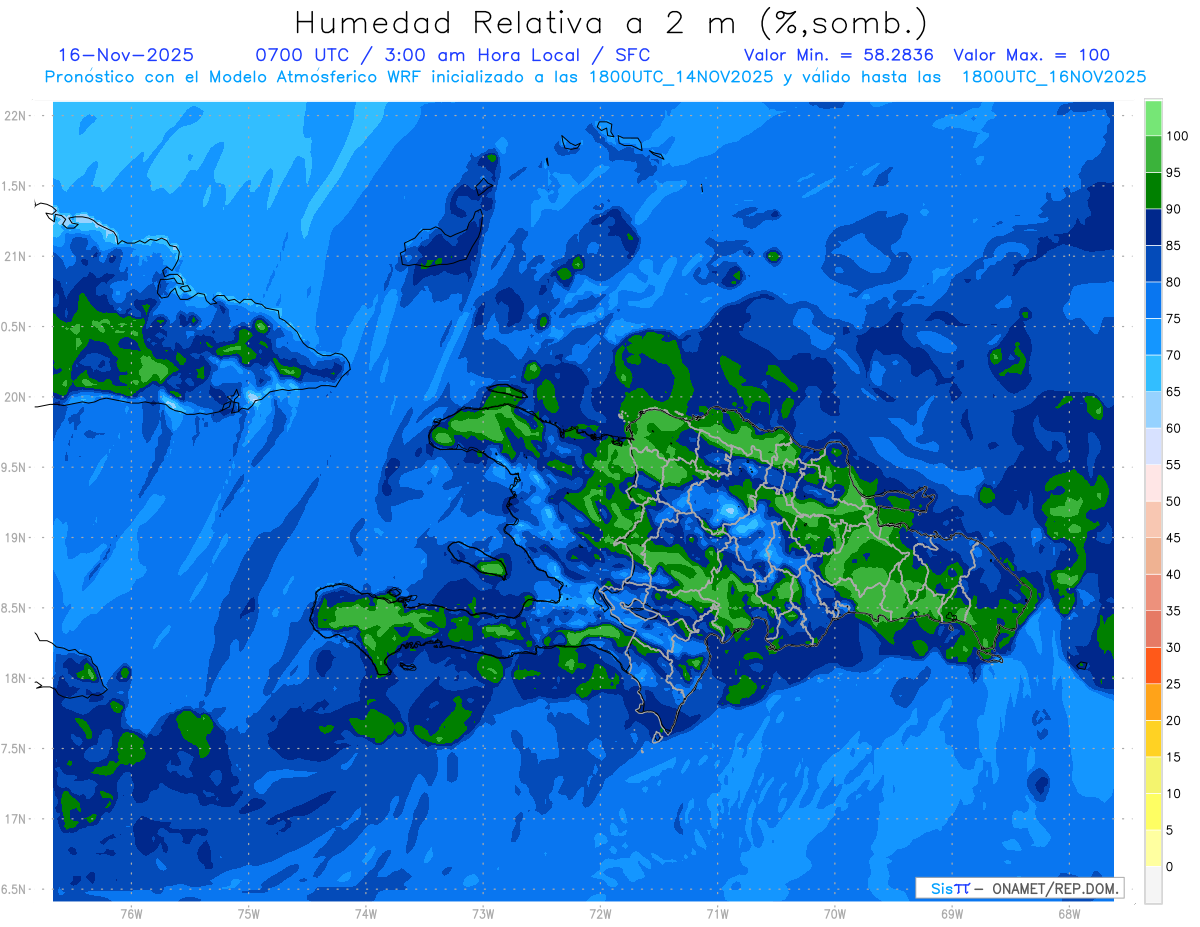1200x927 pixels.
Task: Click the '65' label on the color scale
Action: click(x=1173, y=392)
